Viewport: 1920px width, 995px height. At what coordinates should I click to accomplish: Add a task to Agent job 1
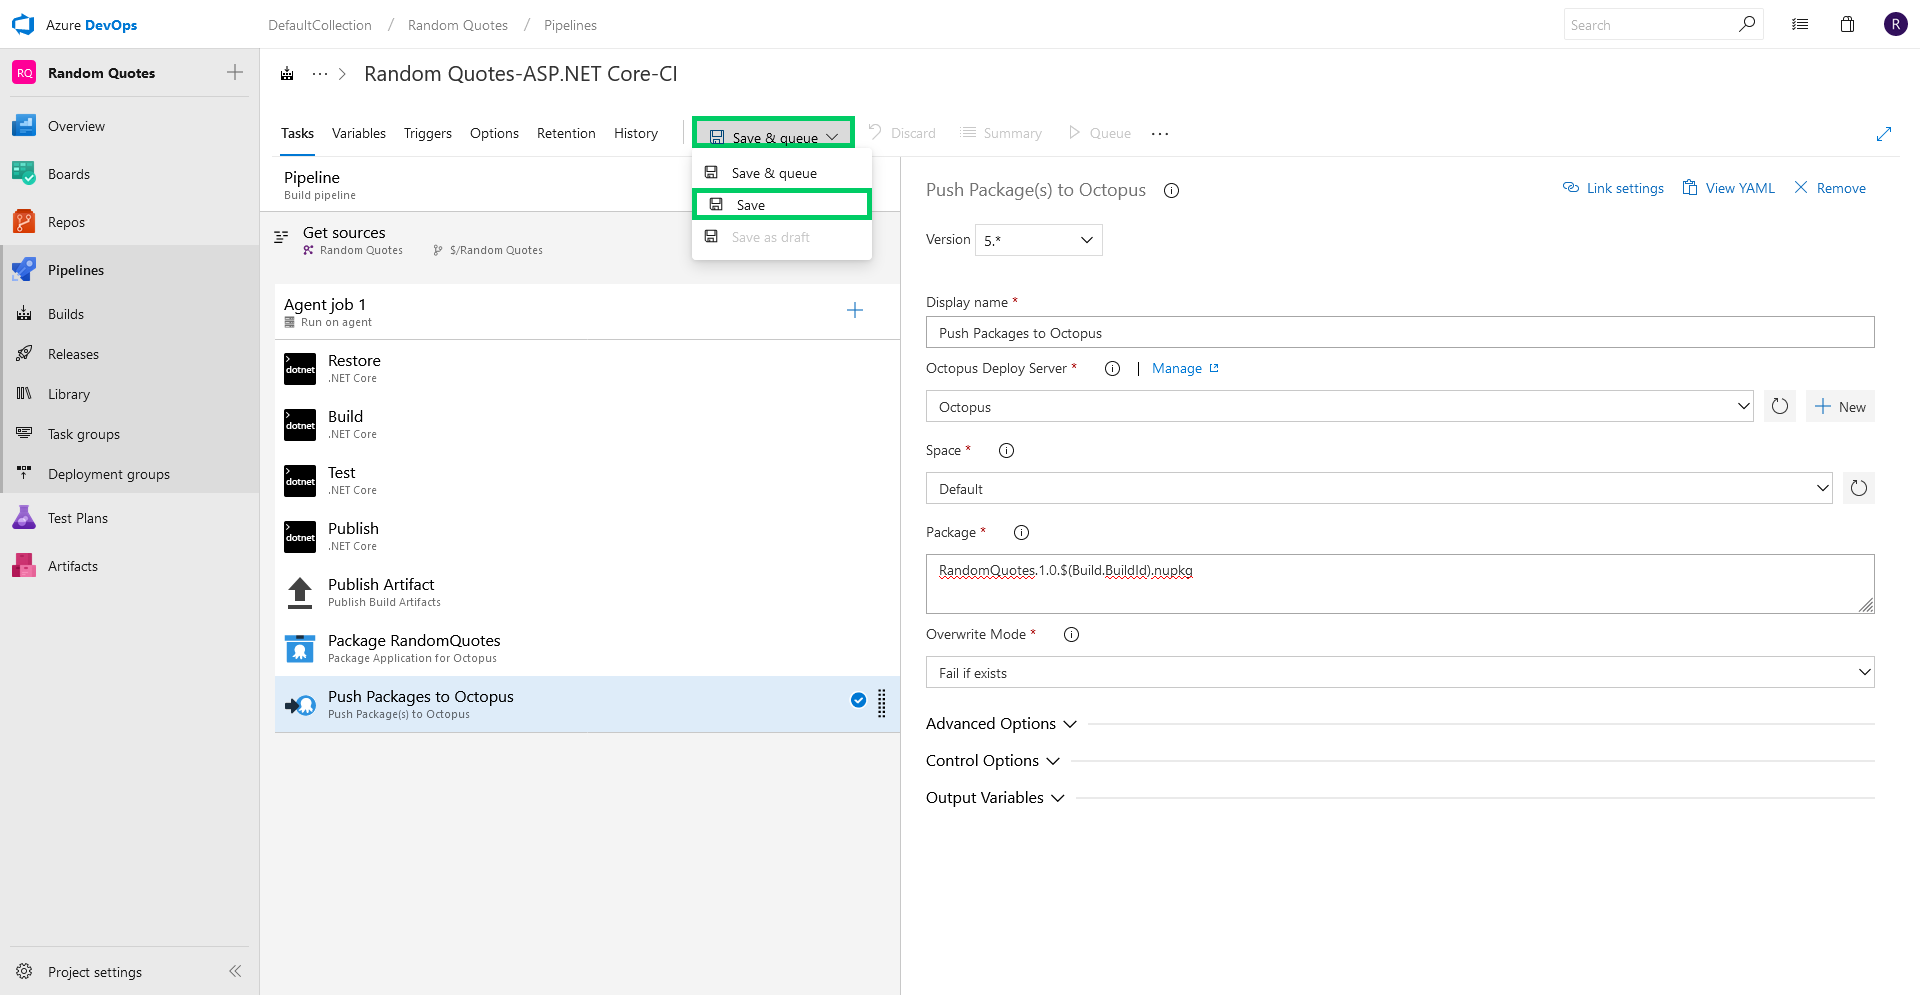coord(855,310)
